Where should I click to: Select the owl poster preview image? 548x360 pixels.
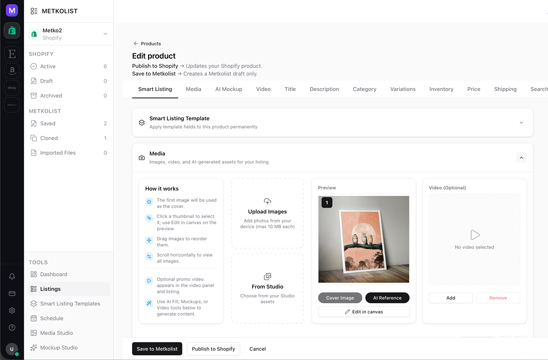tap(363, 239)
